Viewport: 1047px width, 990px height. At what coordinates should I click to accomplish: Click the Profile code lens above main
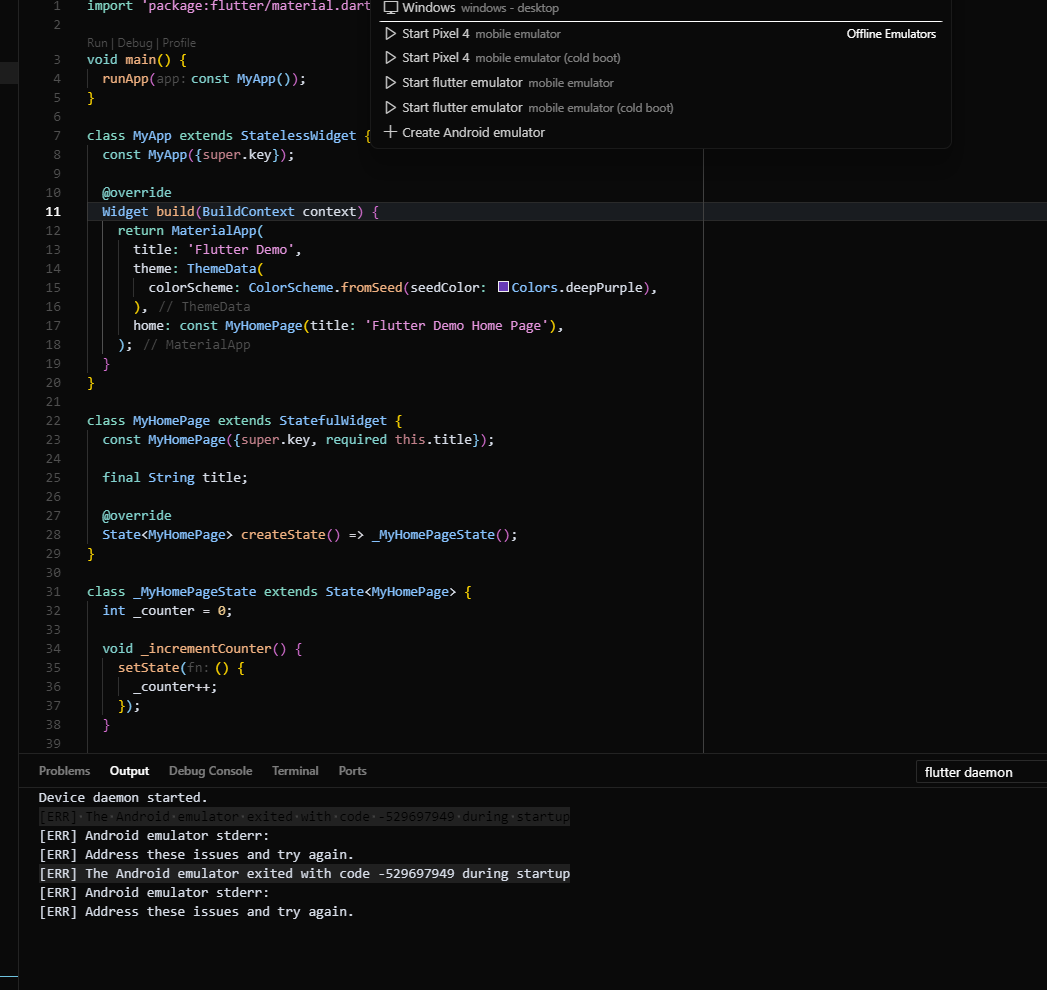(179, 43)
